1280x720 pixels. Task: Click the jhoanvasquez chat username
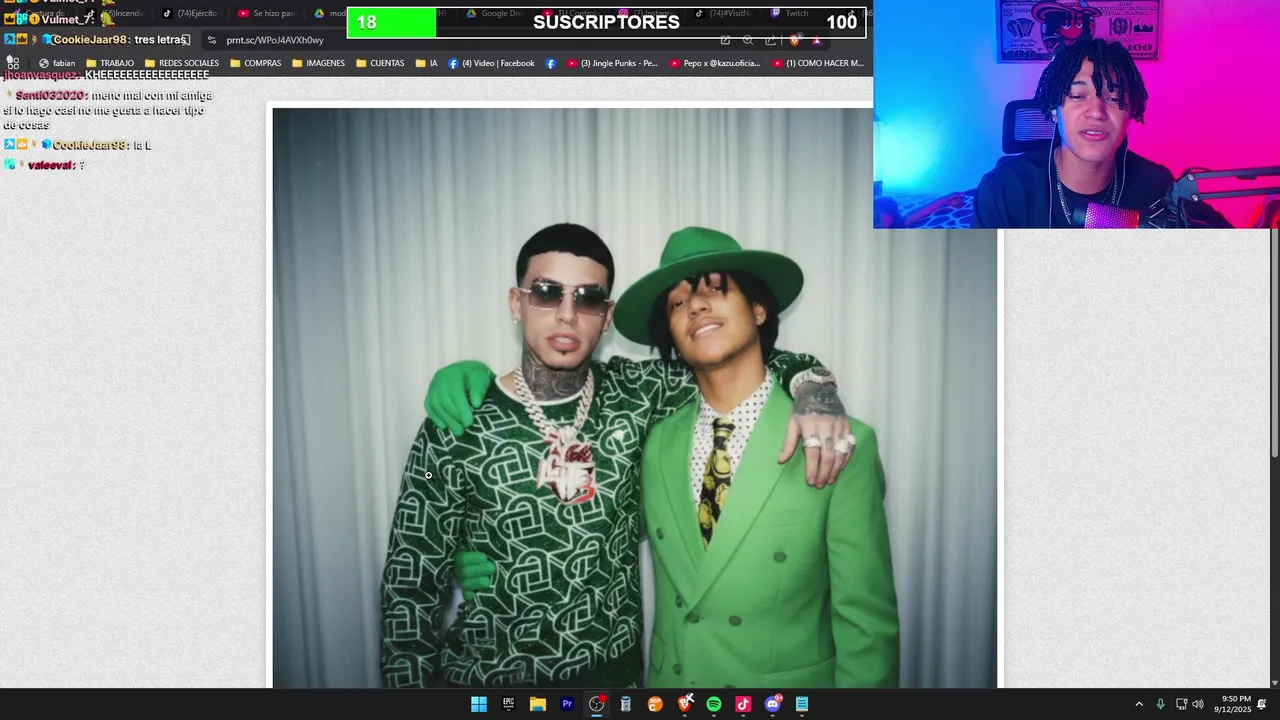point(41,75)
